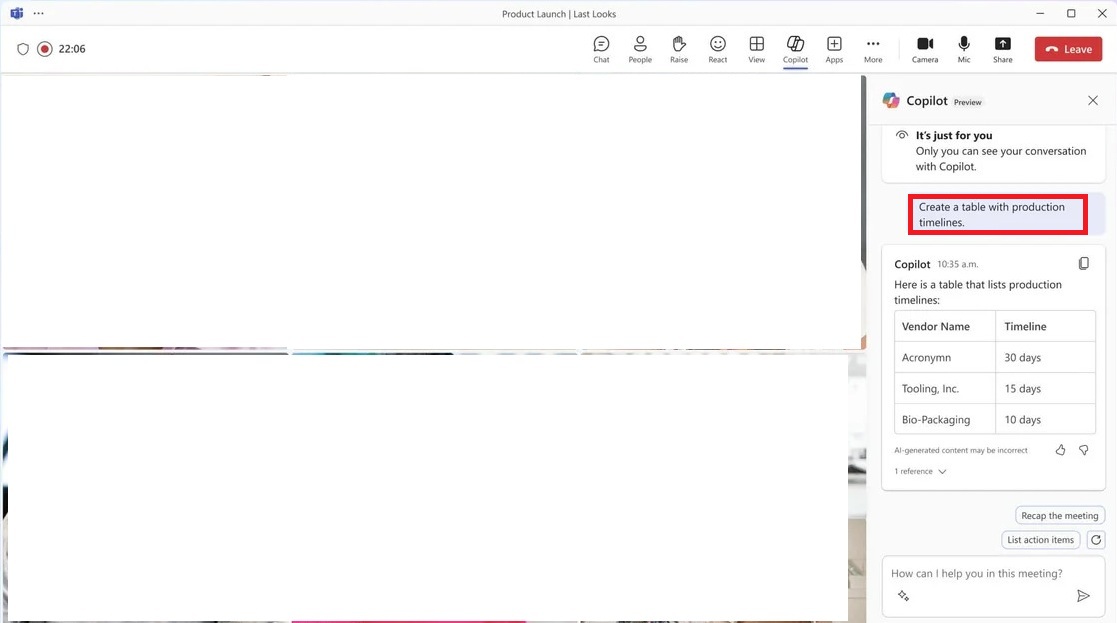Click the Microsoft Teams logo icon

[x=17, y=14]
